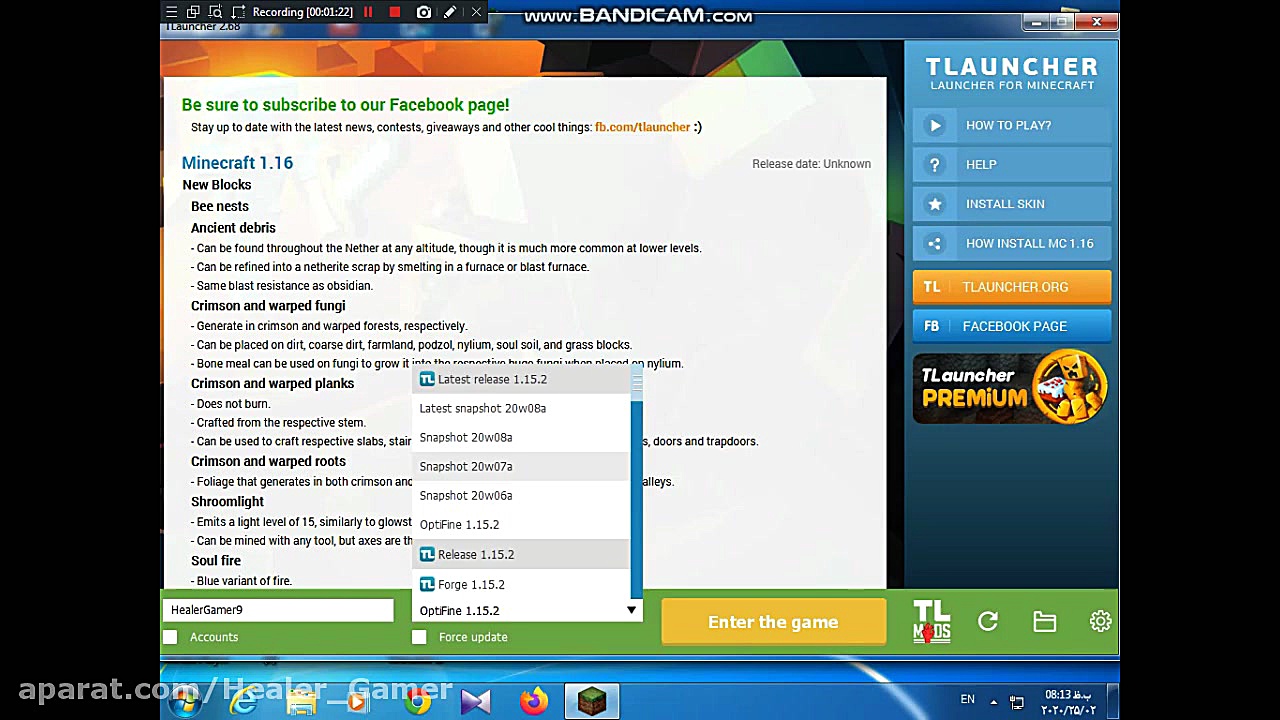Collapse the version dropdown arrow

point(631,610)
